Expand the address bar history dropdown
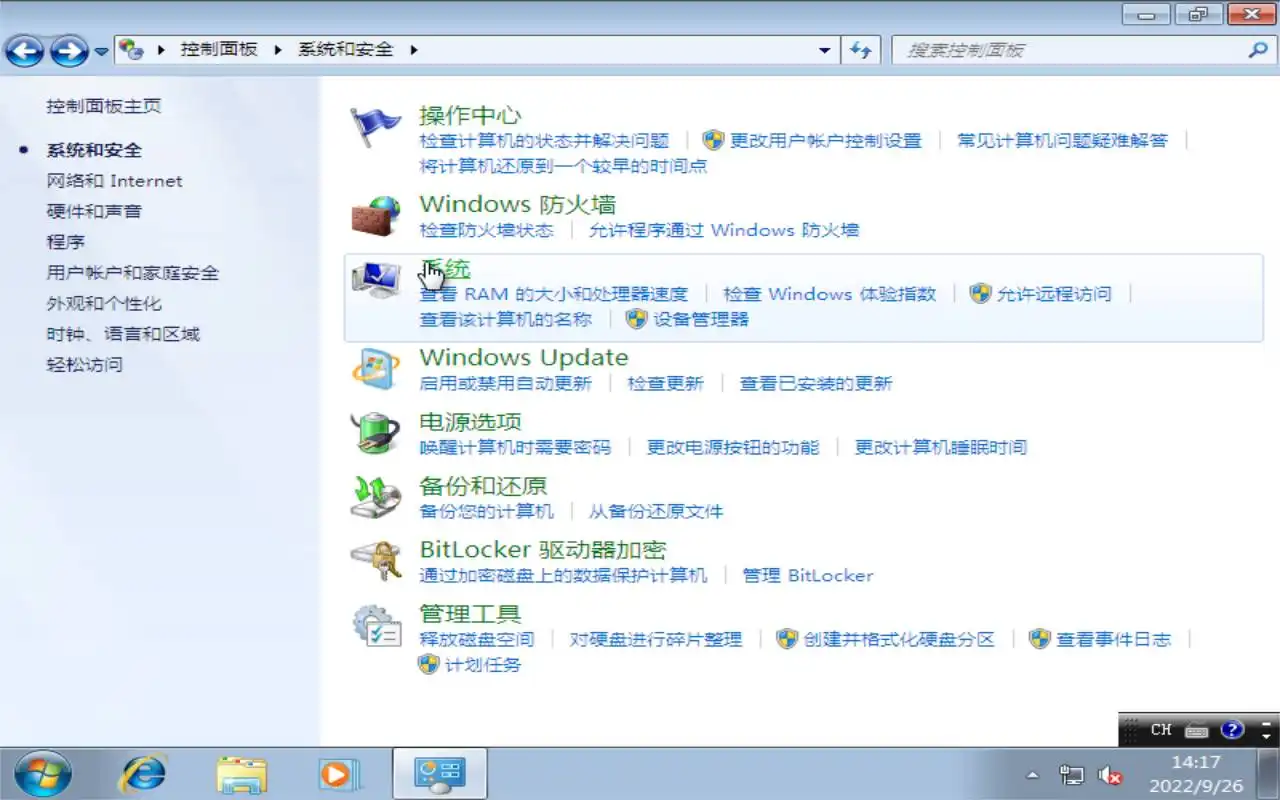 824,50
